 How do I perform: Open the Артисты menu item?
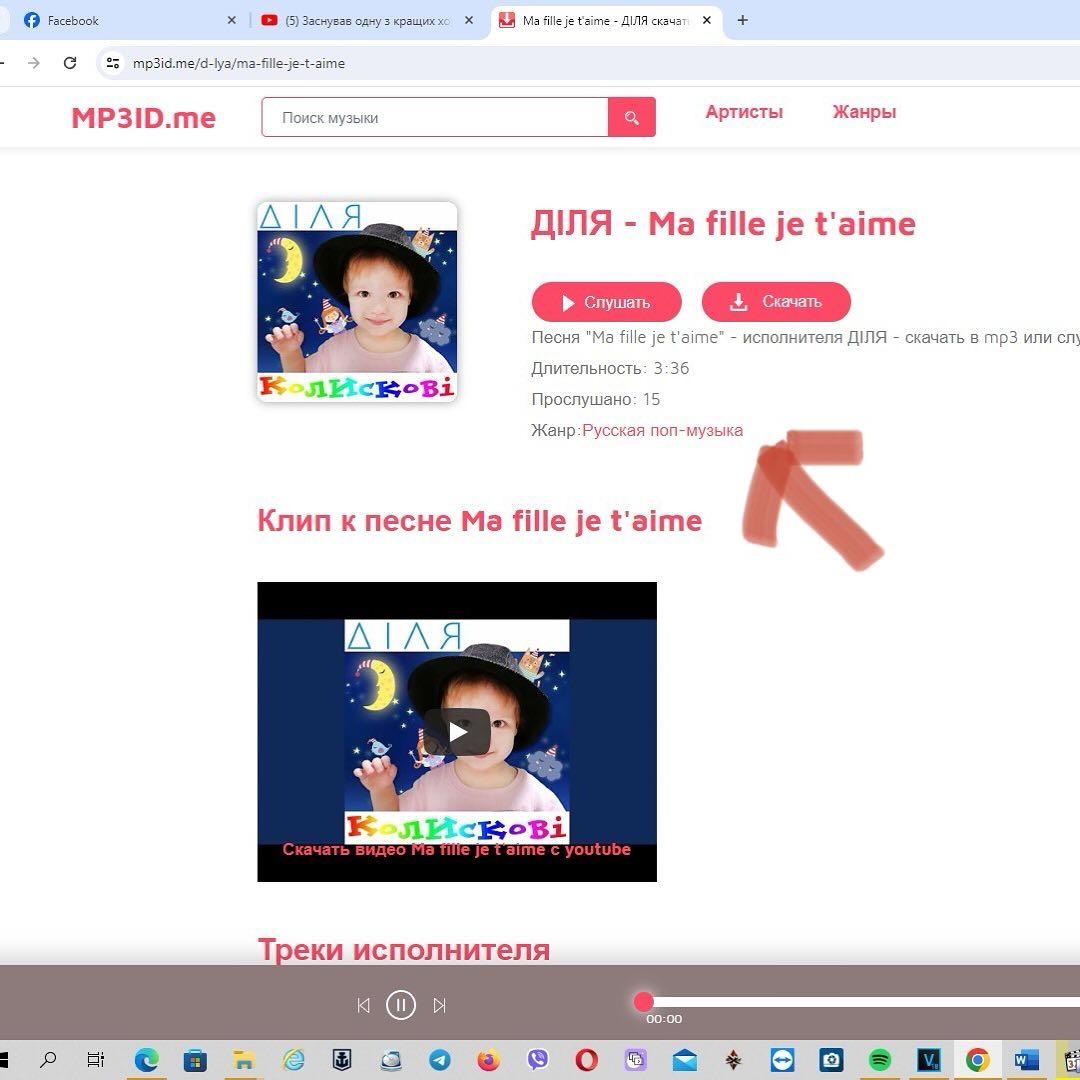pyautogui.click(x=744, y=112)
